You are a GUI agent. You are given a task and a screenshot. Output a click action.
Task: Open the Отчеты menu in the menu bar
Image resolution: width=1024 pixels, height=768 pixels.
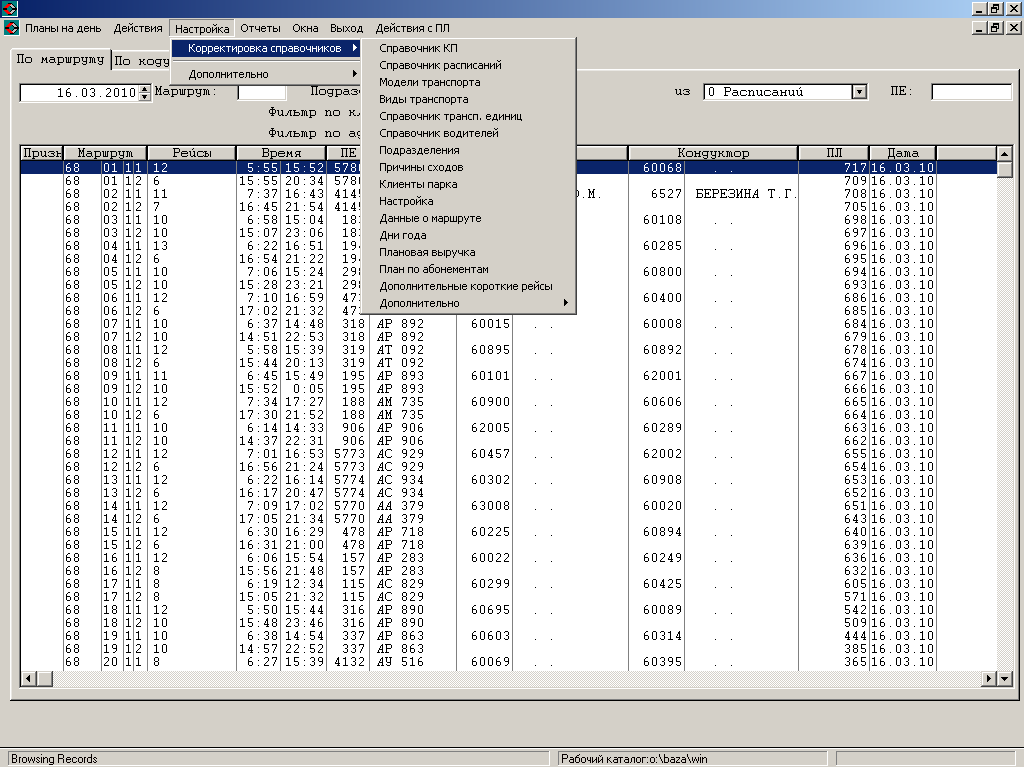pos(260,28)
